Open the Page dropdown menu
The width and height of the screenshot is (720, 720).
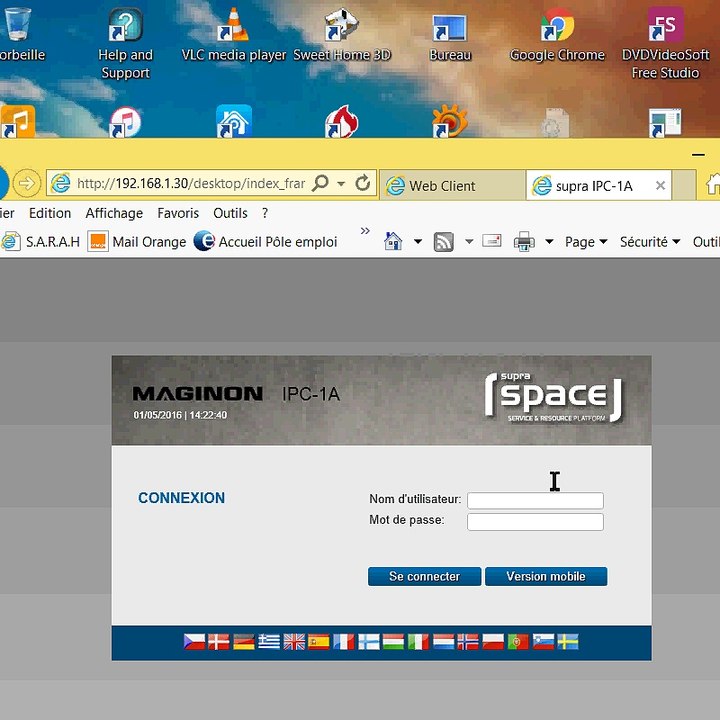pos(586,242)
